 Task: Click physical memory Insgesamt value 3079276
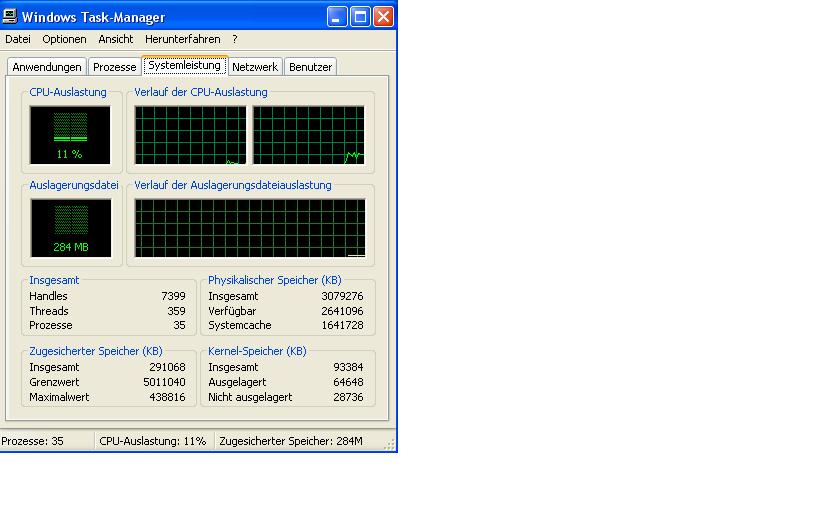(x=342, y=296)
